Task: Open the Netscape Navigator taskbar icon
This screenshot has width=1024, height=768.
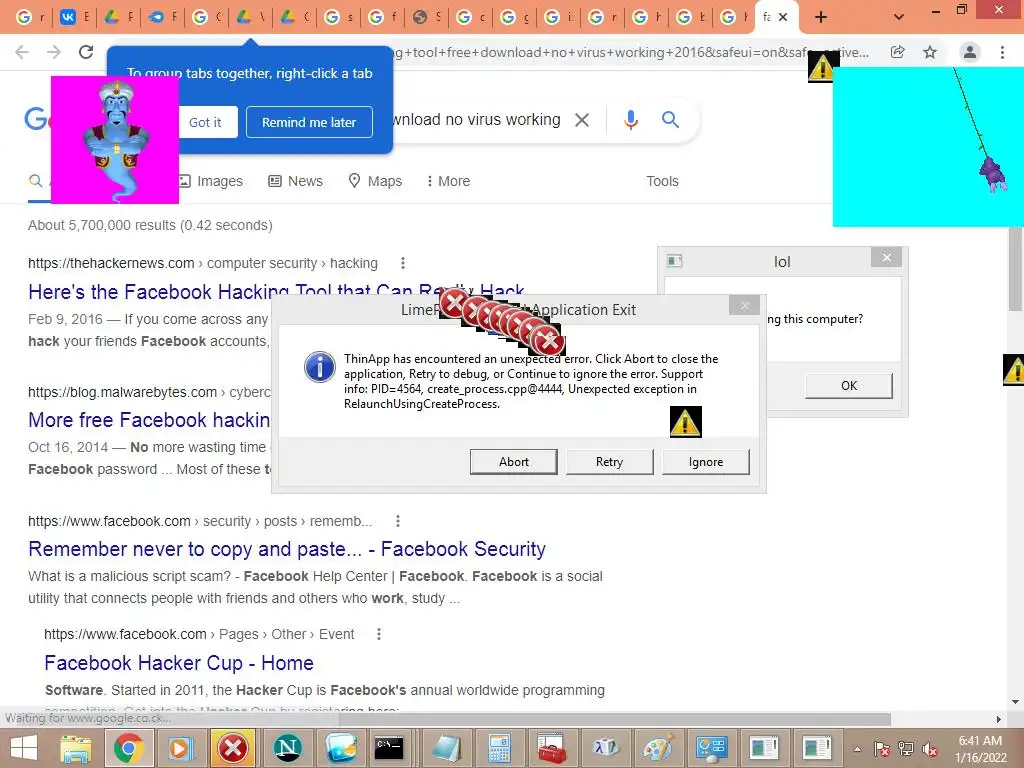Action: tap(287, 748)
